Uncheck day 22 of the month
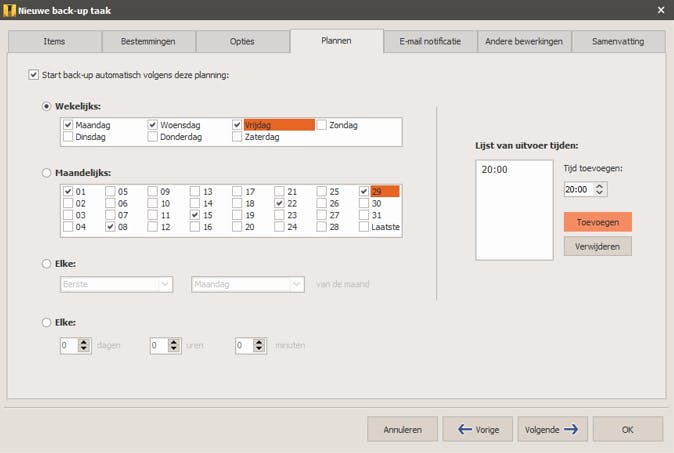Image resolution: width=674 pixels, height=453 pixels. click(x=279, y=203)
